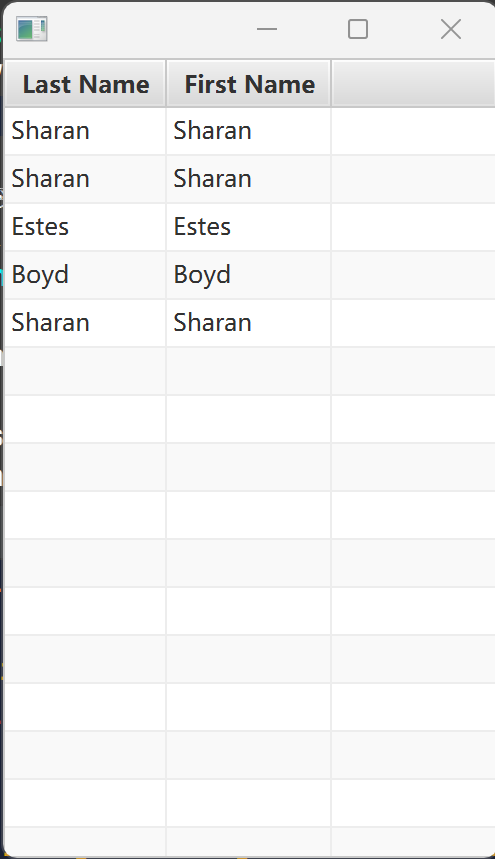Close the window using the X button

[x=451, y=29]
